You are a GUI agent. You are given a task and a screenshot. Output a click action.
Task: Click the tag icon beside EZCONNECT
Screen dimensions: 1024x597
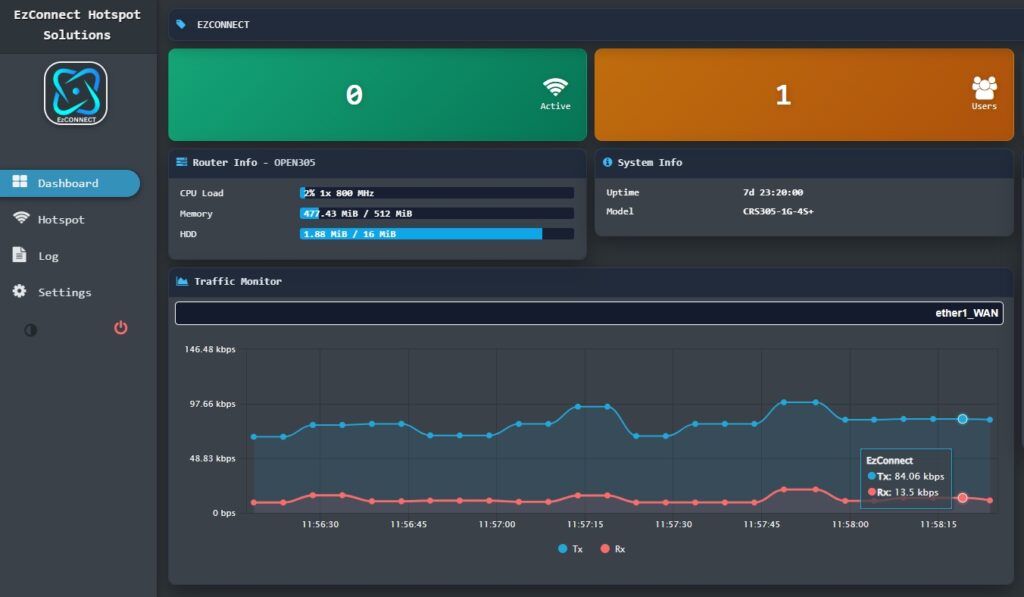coord(181,24)
